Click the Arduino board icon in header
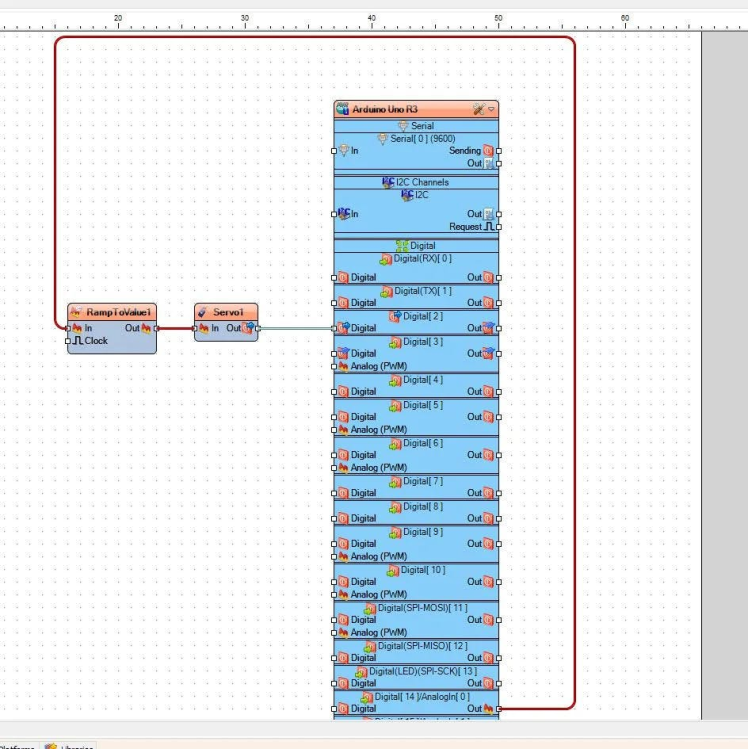The height and width of the screenshot is (749, 748). click(x=342, y=109)
